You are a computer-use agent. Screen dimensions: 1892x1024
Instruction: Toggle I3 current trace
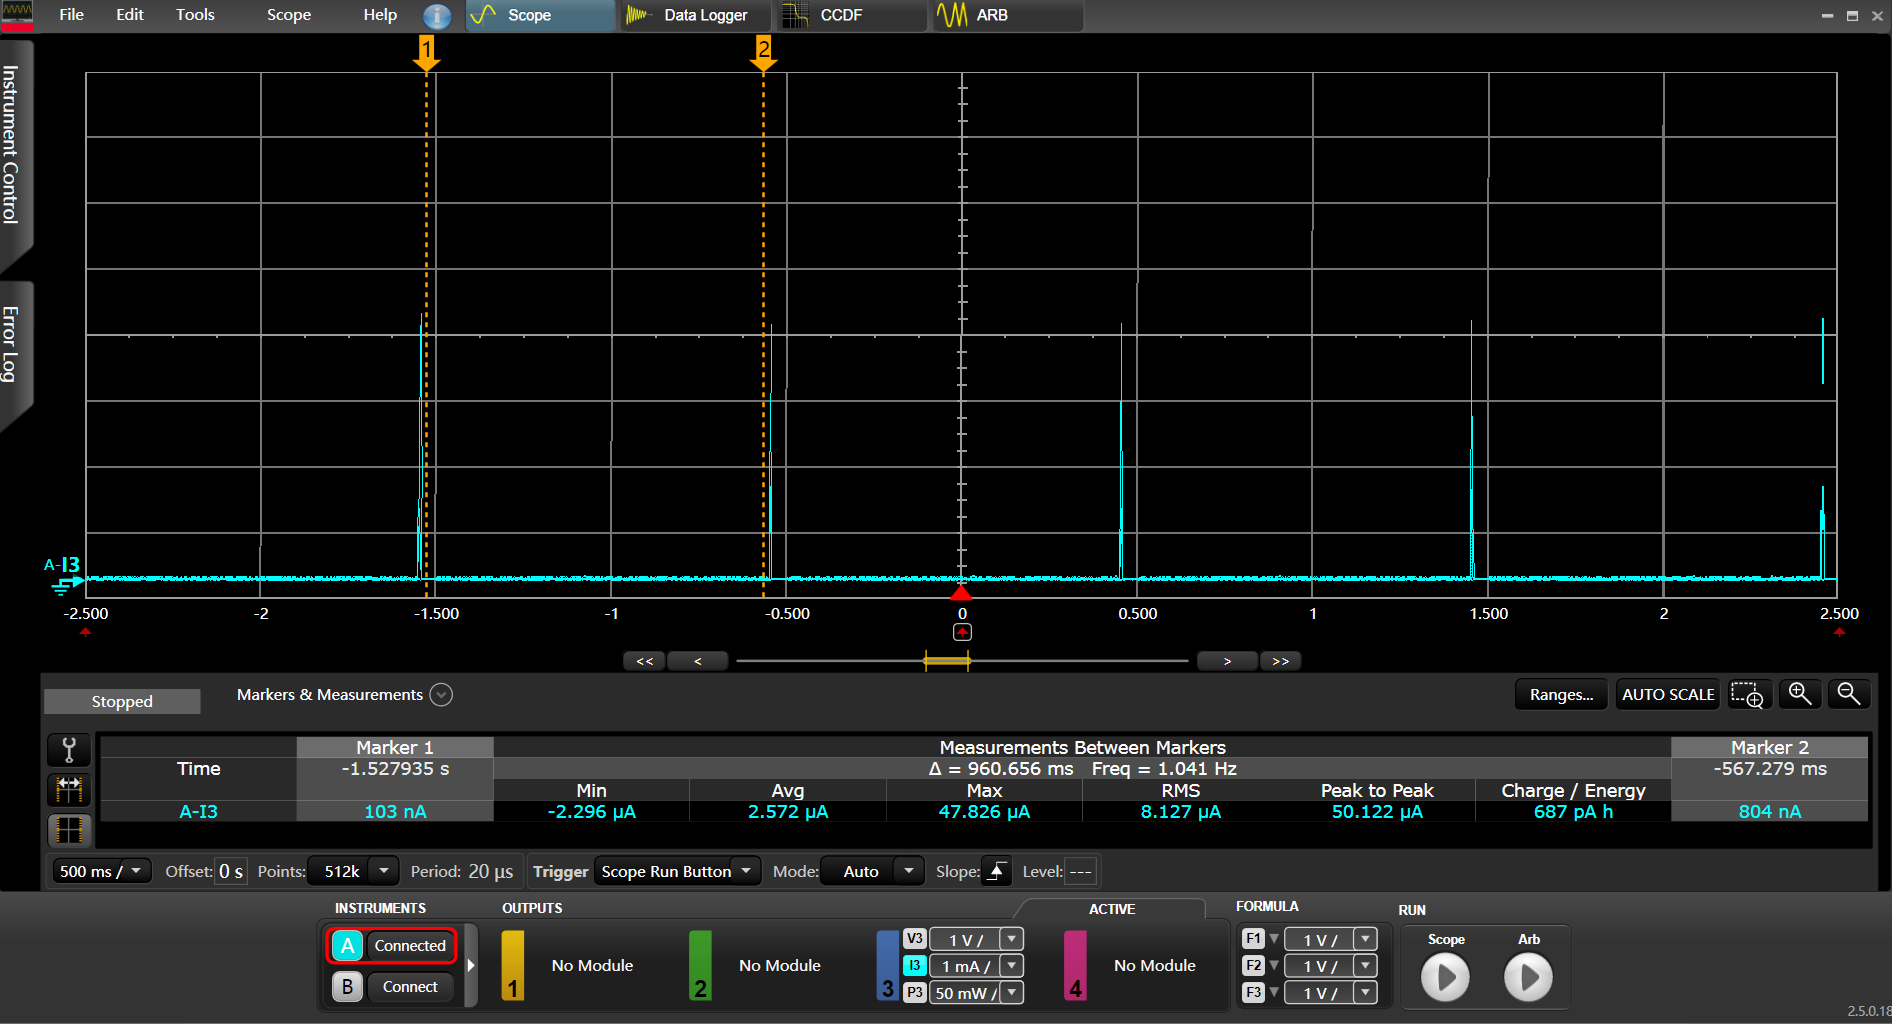(x=914, y=966)
